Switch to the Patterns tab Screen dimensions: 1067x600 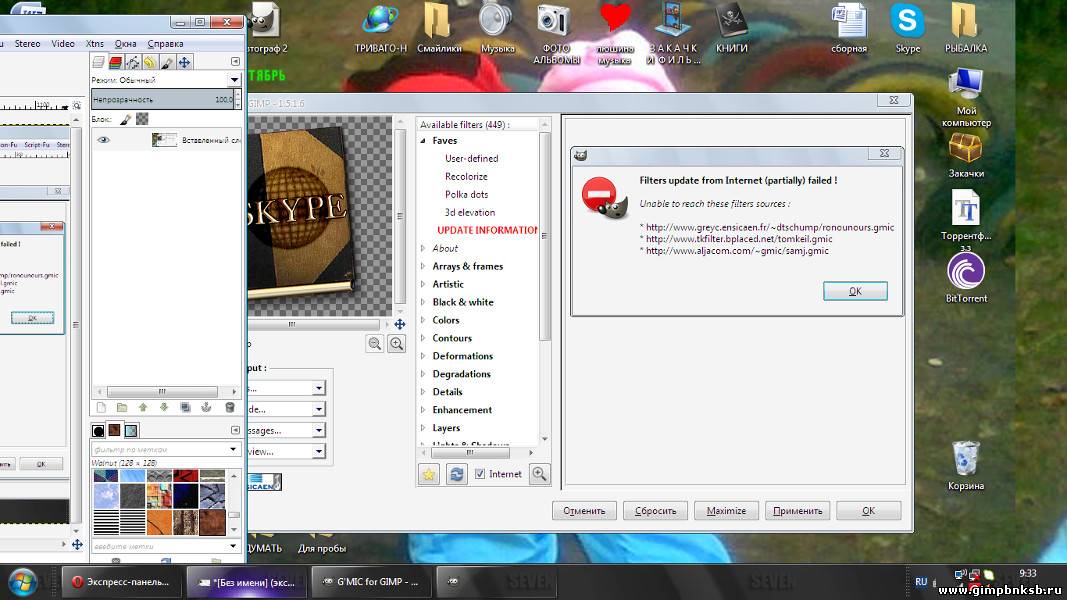click(114, 431)
